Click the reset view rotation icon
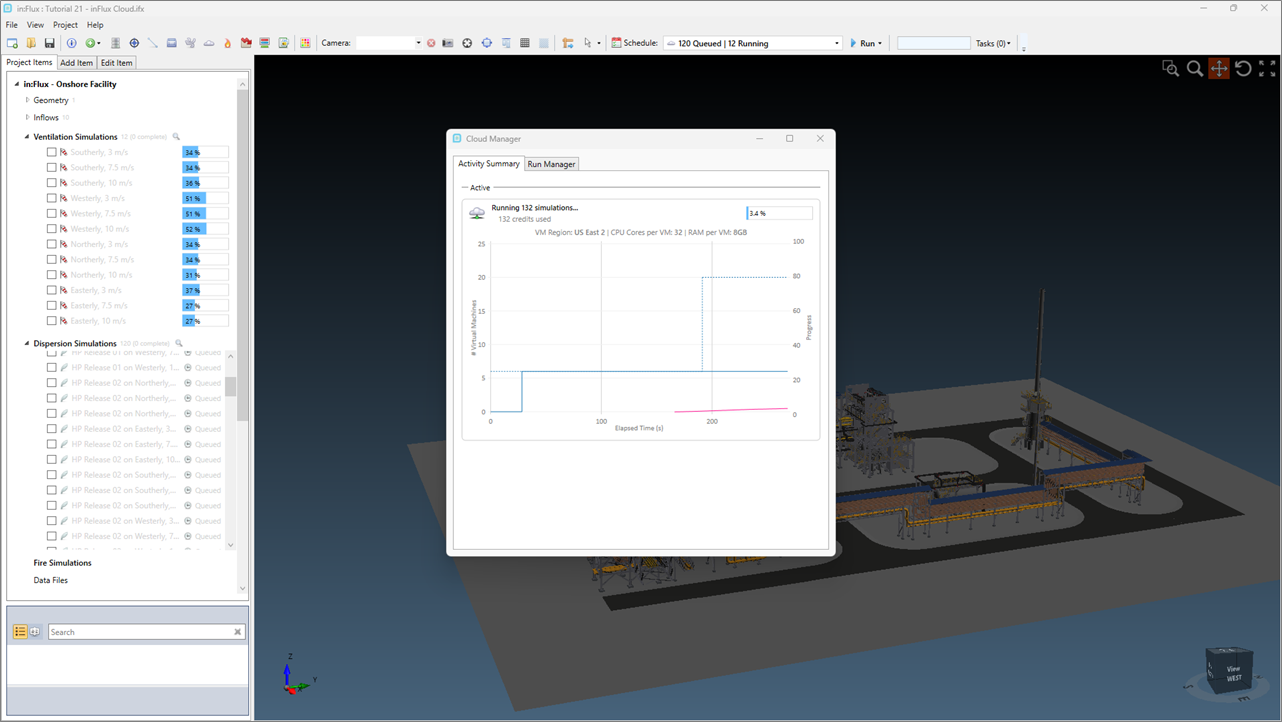The image size is (1282, 722). tap(1243, 68)
